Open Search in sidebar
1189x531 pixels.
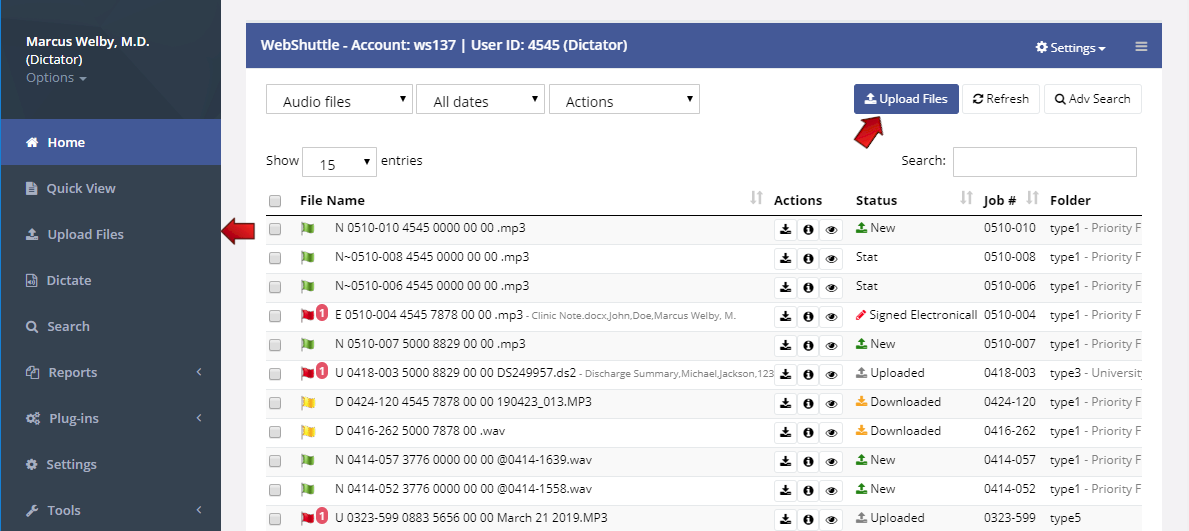(111, 326)
